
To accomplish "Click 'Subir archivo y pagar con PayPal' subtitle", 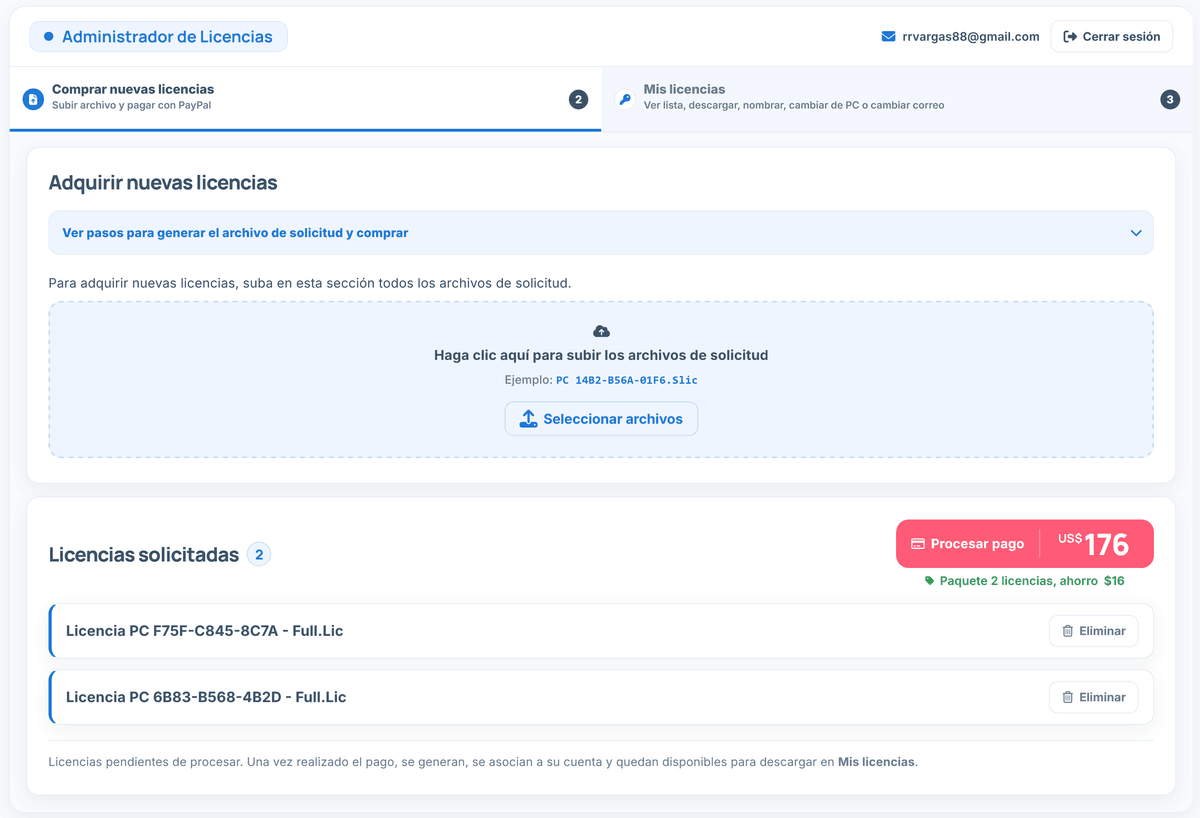I will (x=131, y=105).
